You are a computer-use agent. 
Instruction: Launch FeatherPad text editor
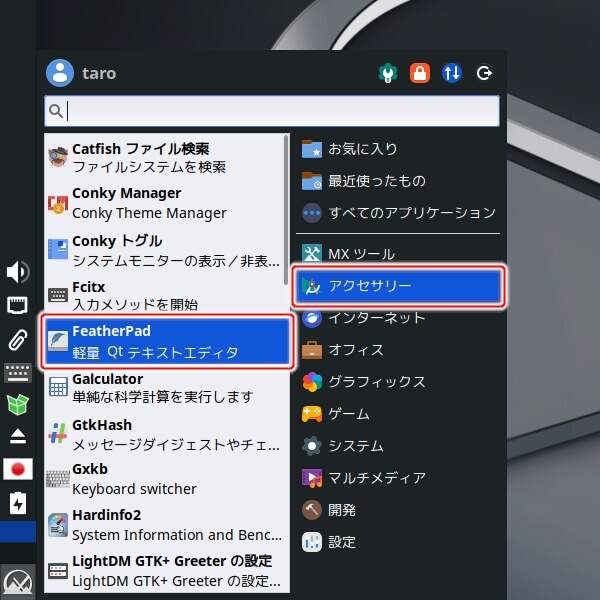click(166, 341)
